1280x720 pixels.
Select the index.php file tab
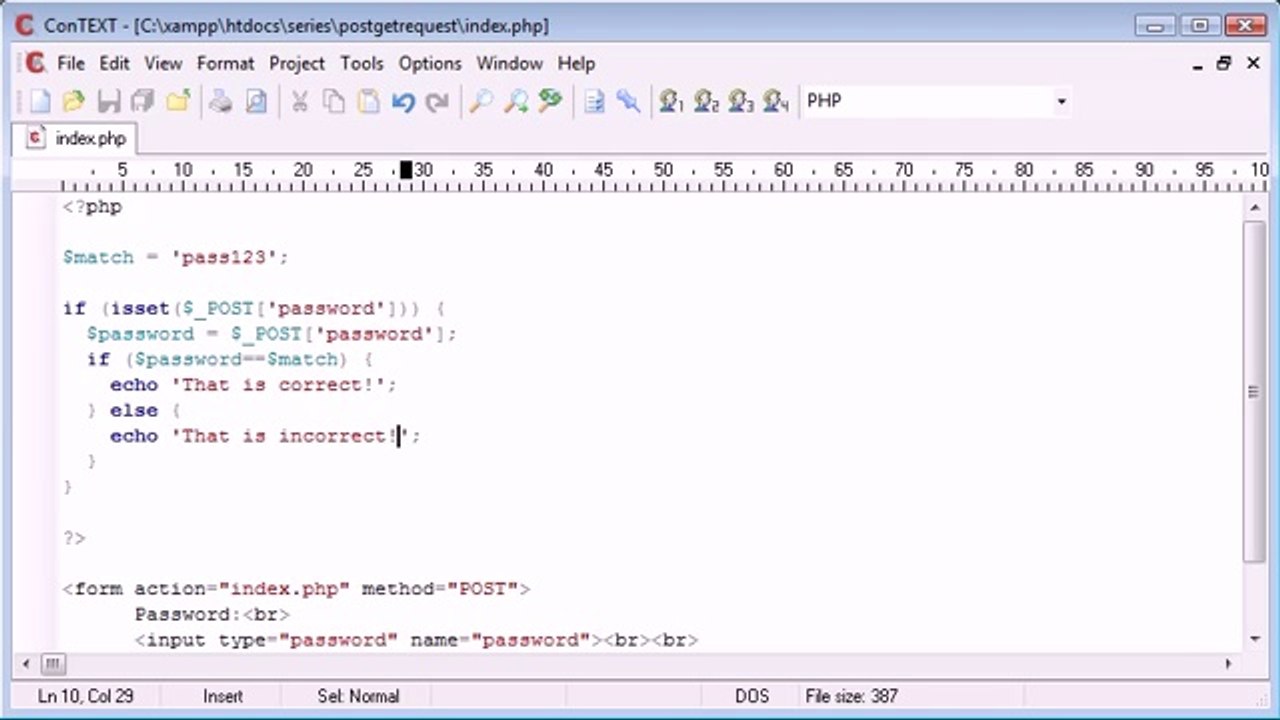click(x=76, y=138)
